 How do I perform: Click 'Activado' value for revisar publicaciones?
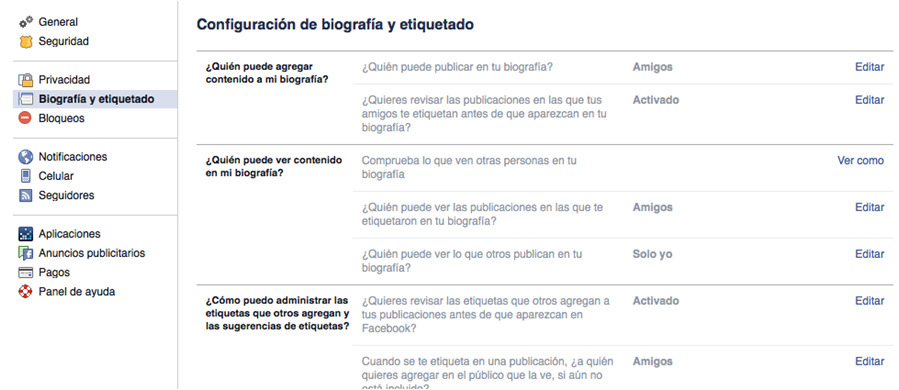pos(656,100)
